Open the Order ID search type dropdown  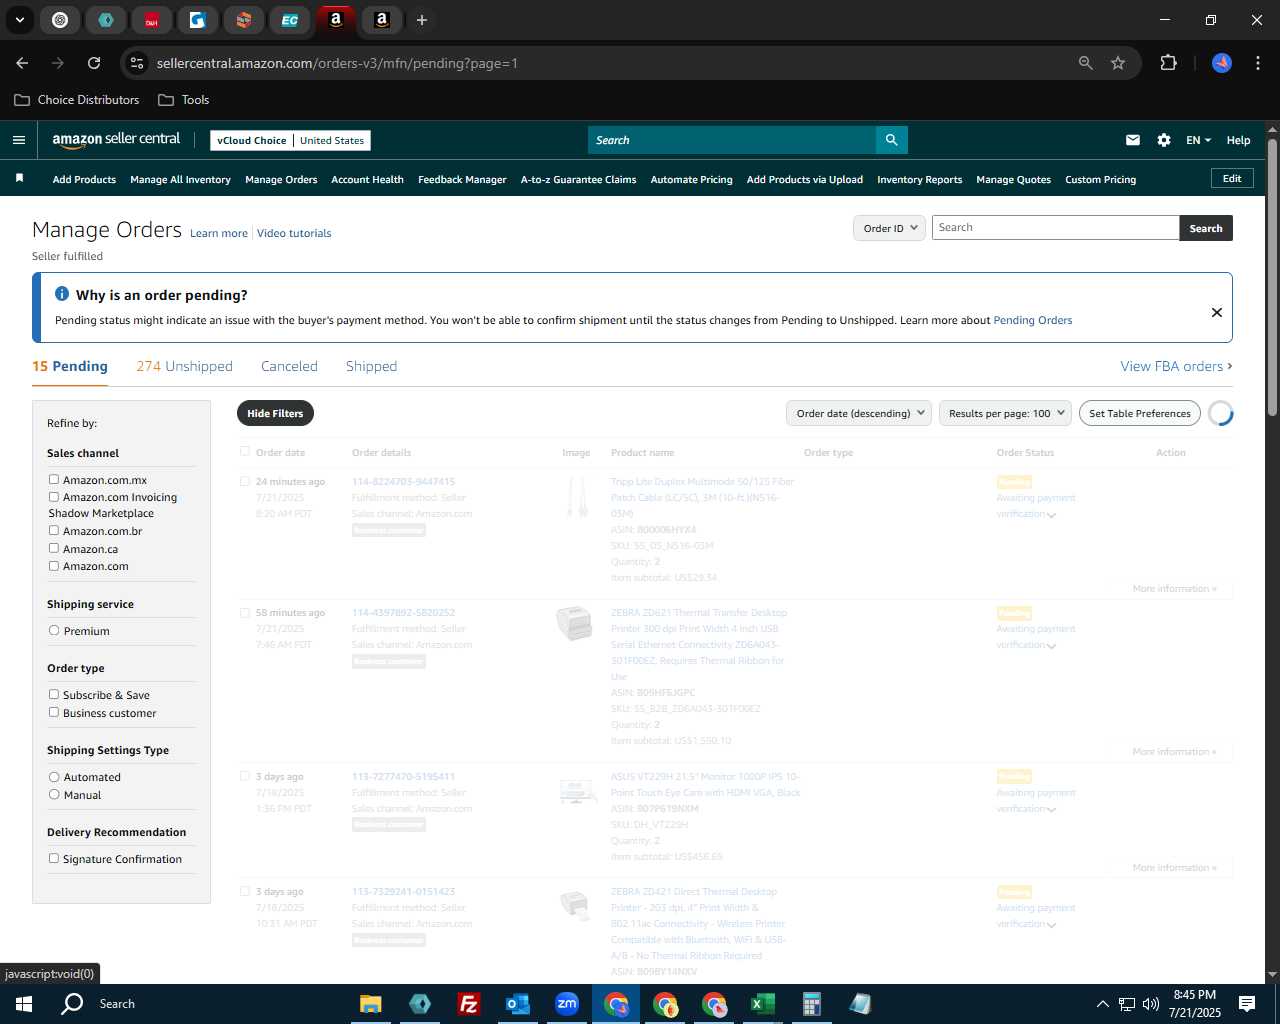[x=889, y=228]
